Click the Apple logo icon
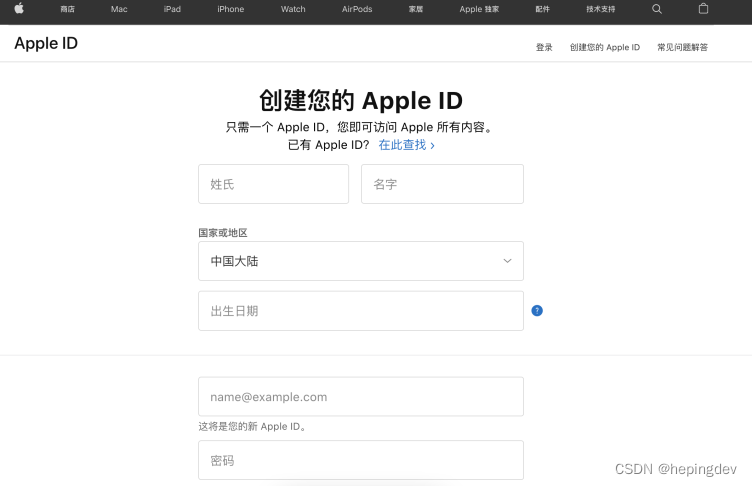Image resolution: width=752 pixels, height=486 pixels. pyautogui.click(x=19, y=9)
